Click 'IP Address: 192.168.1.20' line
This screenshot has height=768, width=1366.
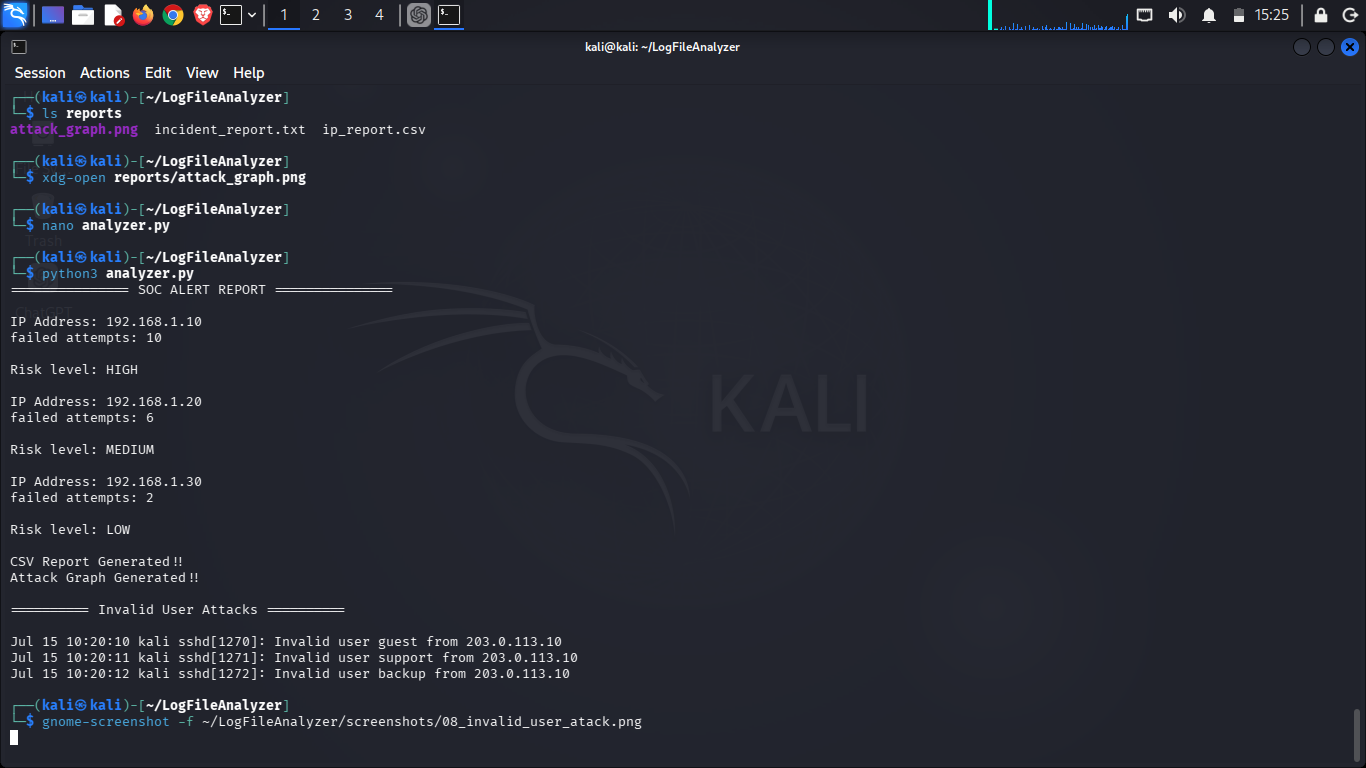click(106, 402)
